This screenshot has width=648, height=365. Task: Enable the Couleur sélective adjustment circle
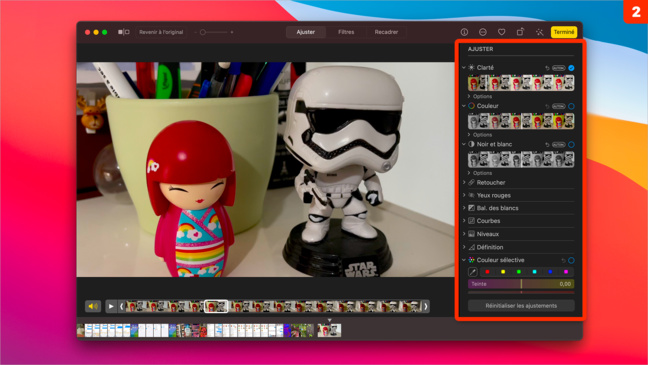pos(571,260)
